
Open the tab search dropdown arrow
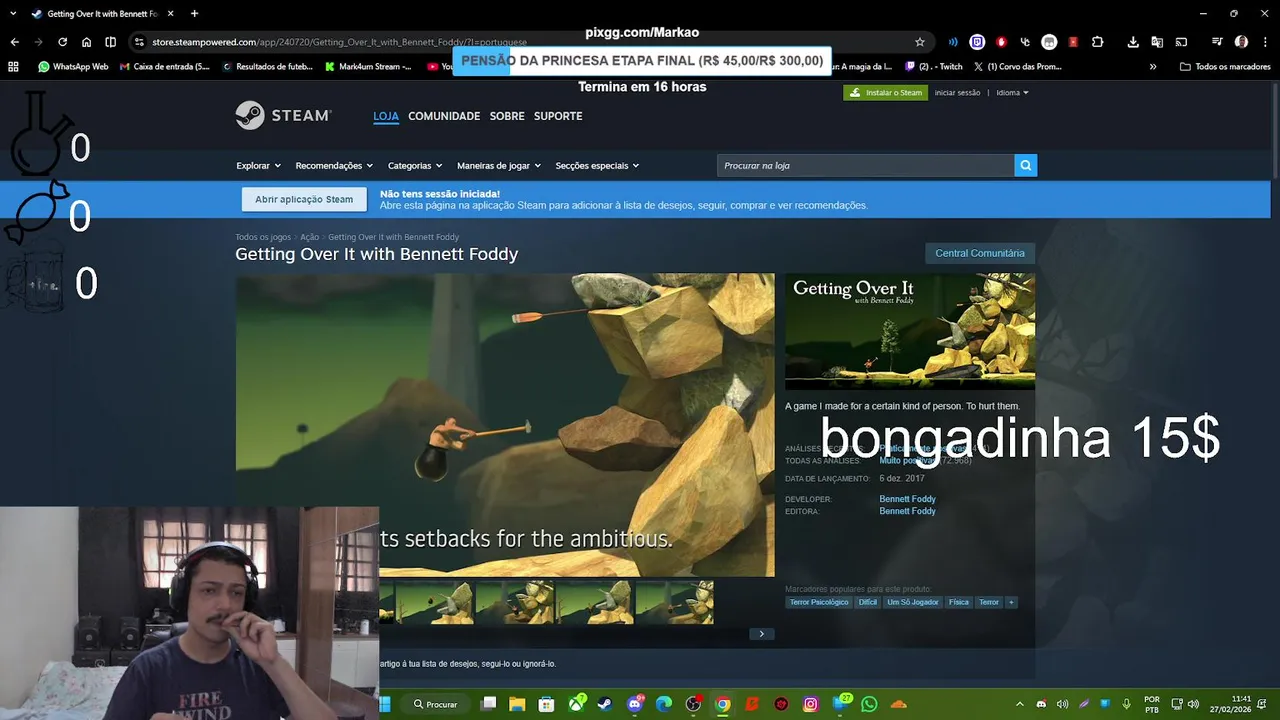(x=13, y=13)
